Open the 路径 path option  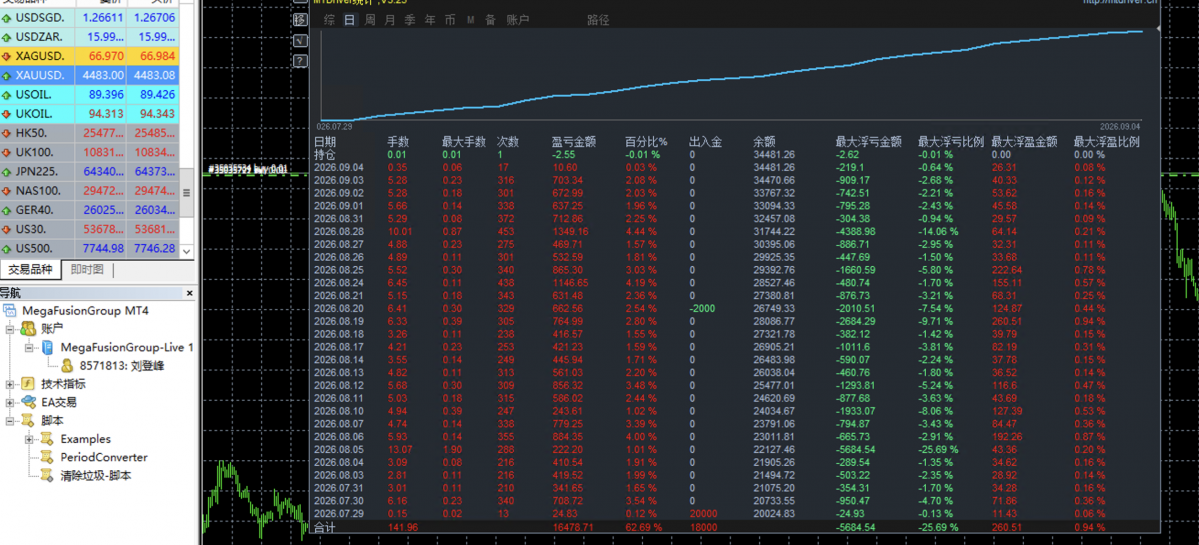(x=598, y=21)
